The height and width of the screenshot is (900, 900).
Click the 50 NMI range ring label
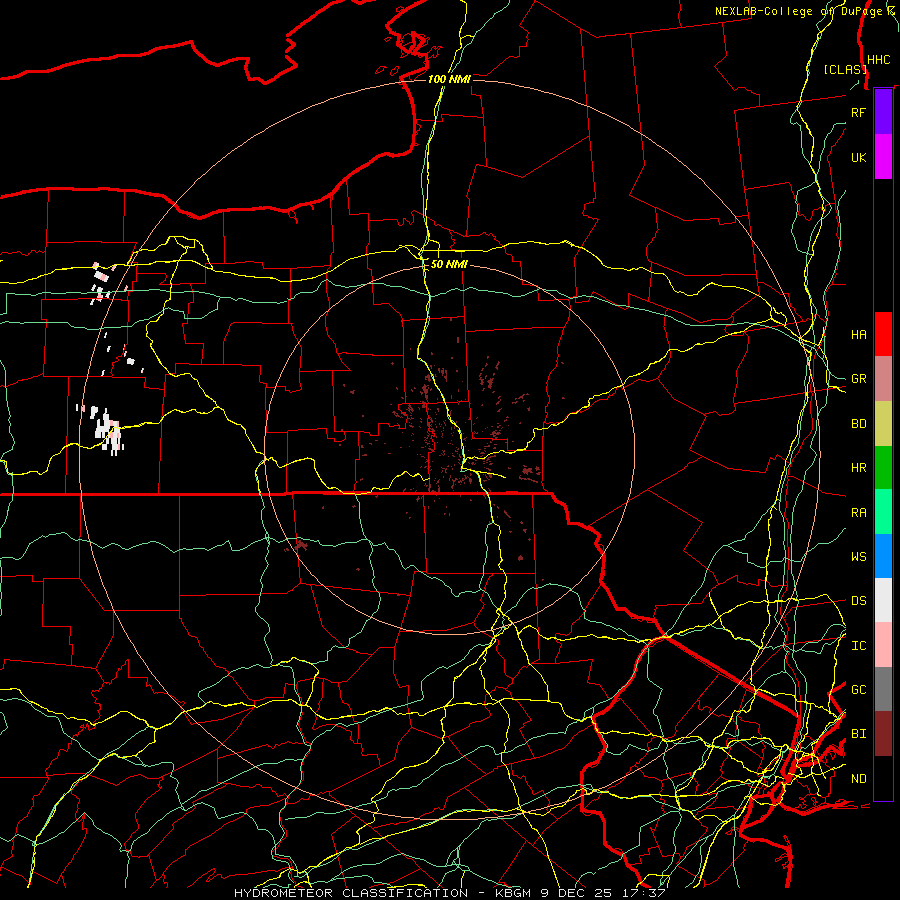(449, 265)
